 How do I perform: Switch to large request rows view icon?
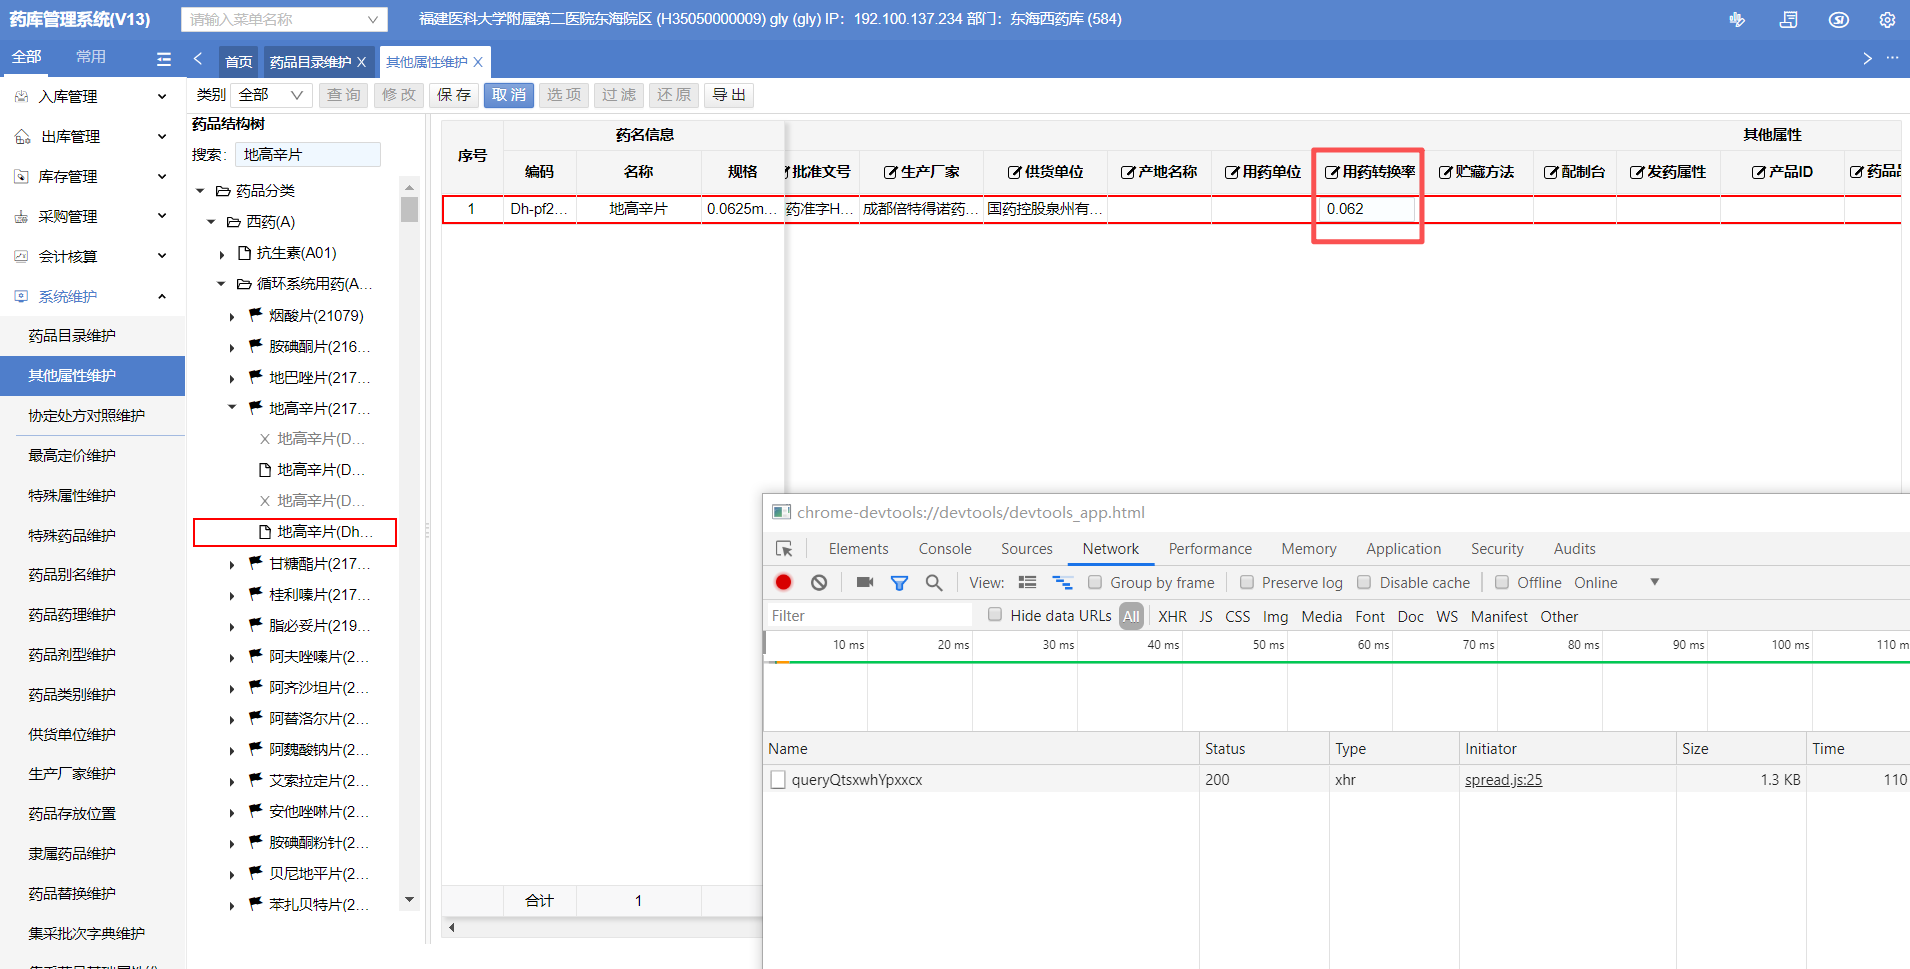[1027, 582]
